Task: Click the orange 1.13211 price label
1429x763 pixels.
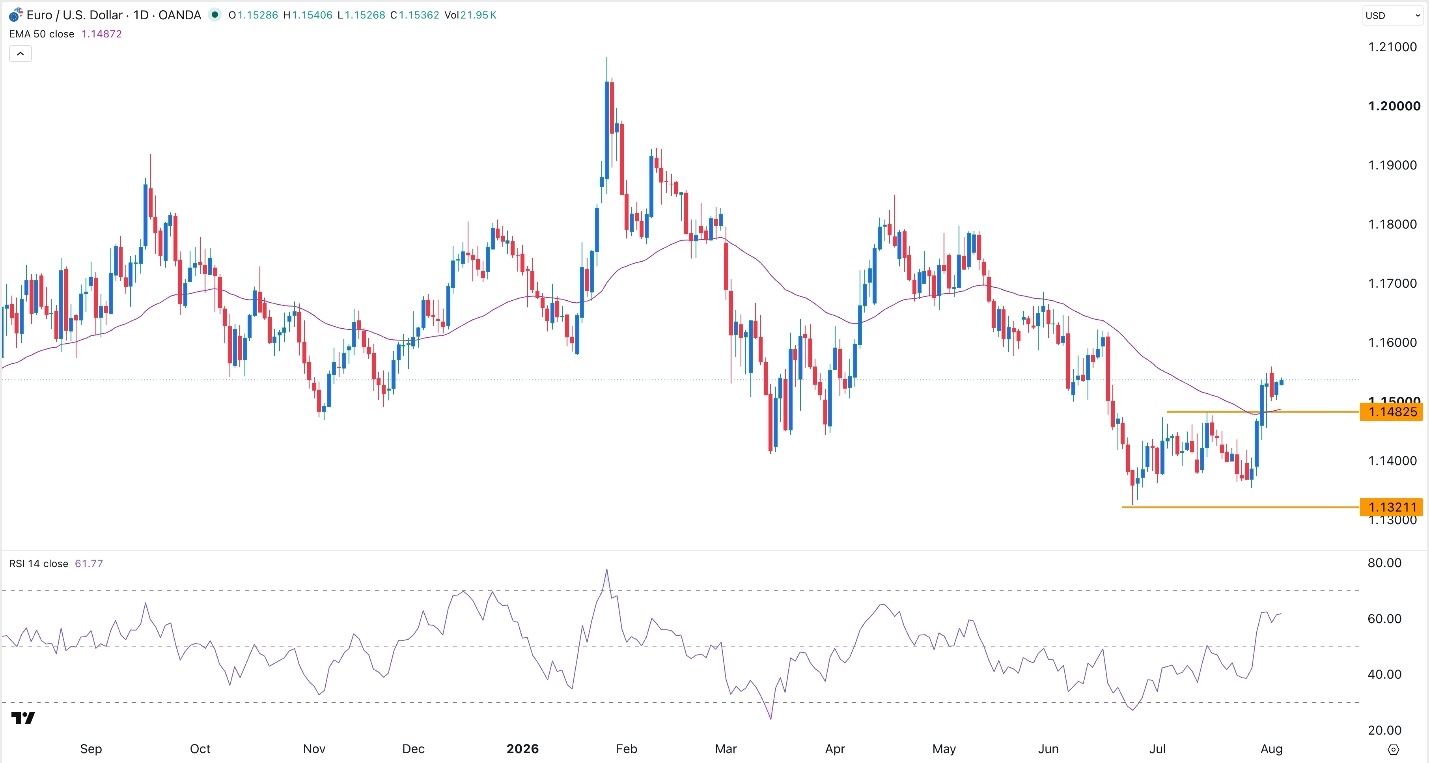Action: [x=1391, y=507]
